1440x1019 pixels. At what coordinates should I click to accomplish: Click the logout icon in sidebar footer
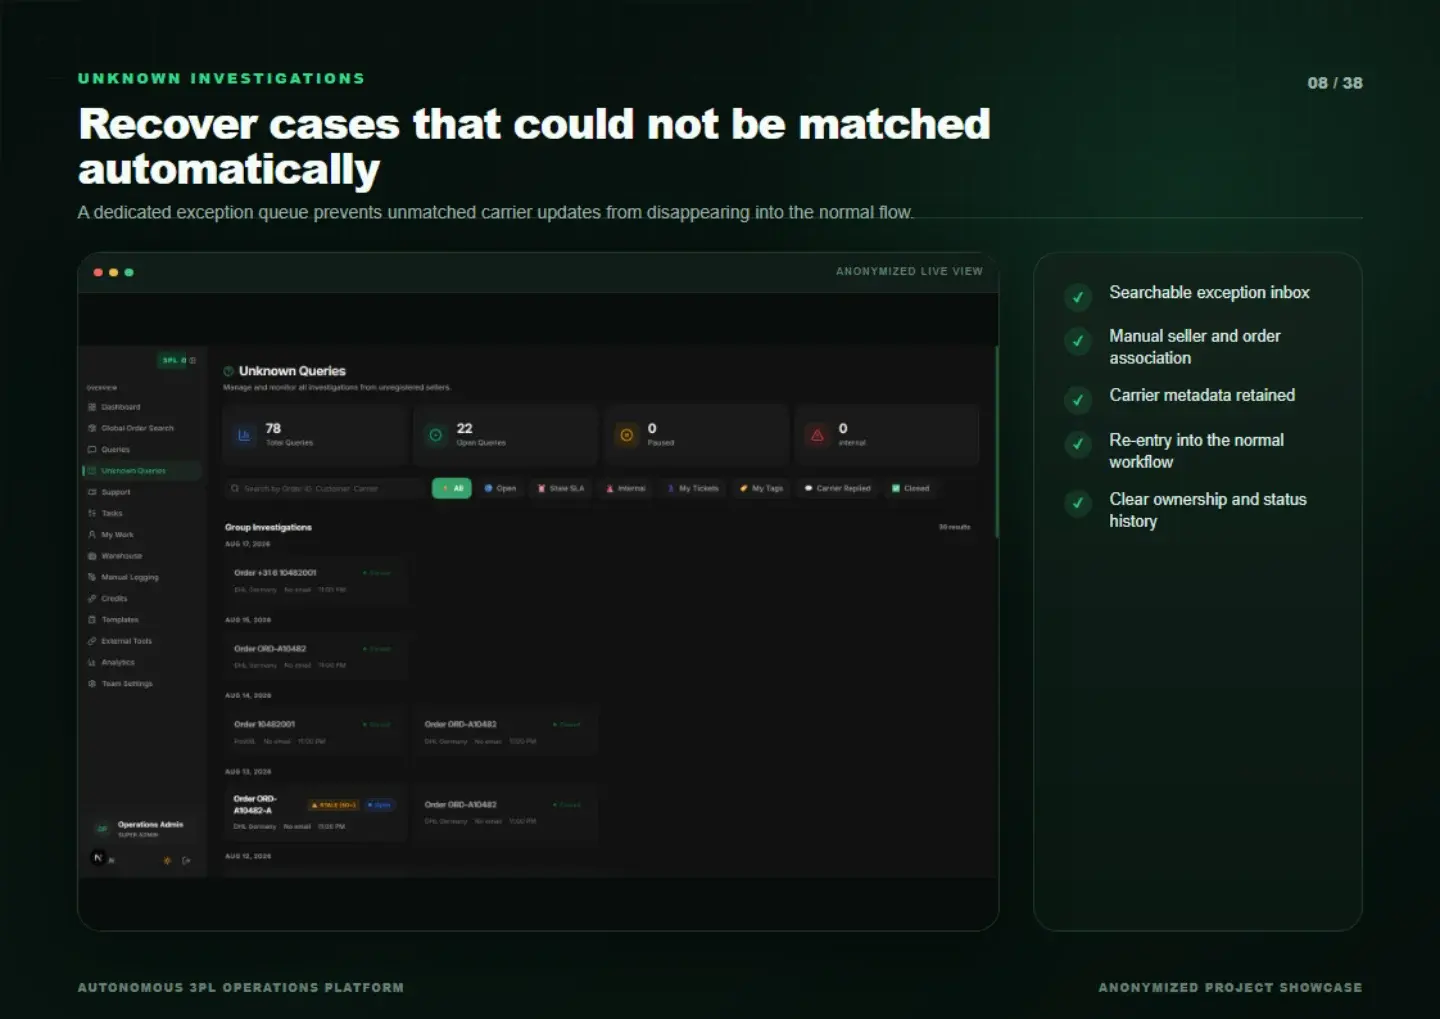(x=186, y=860)
